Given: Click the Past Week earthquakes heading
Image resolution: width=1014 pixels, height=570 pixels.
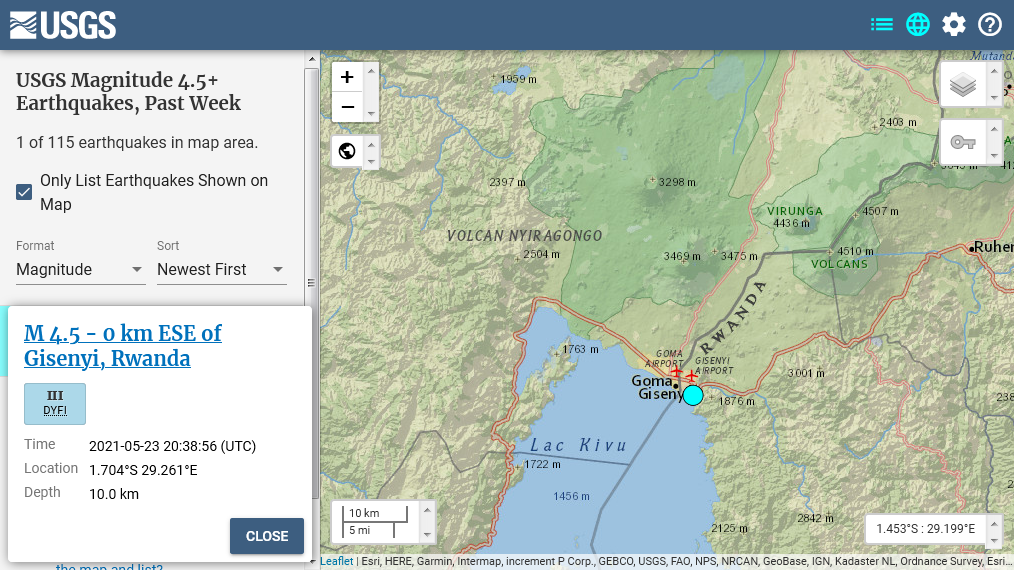Looking at the screenshot, I should point(128,91).
